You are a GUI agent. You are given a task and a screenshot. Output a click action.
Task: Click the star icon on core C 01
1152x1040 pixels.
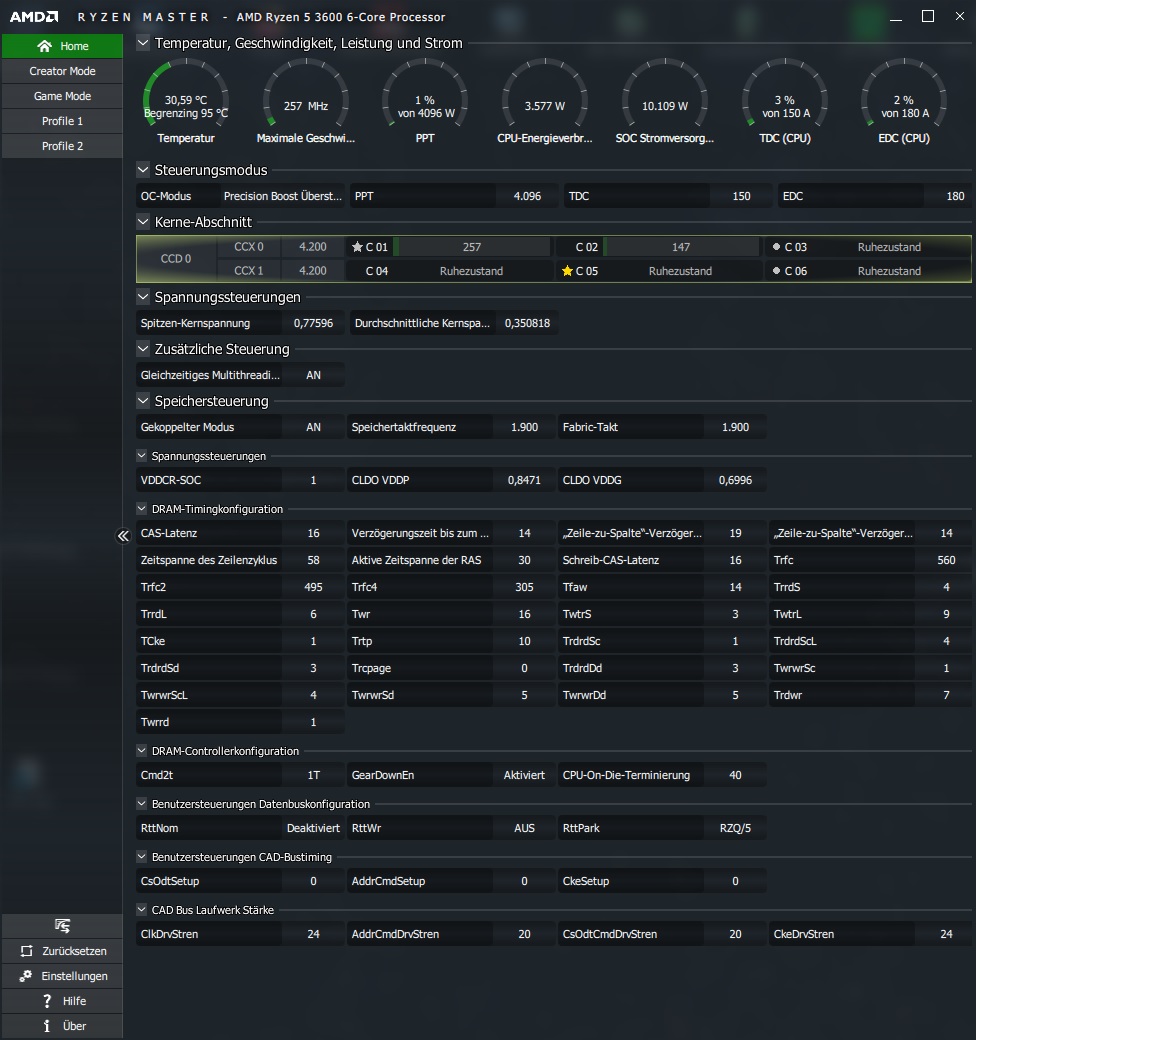358,247
